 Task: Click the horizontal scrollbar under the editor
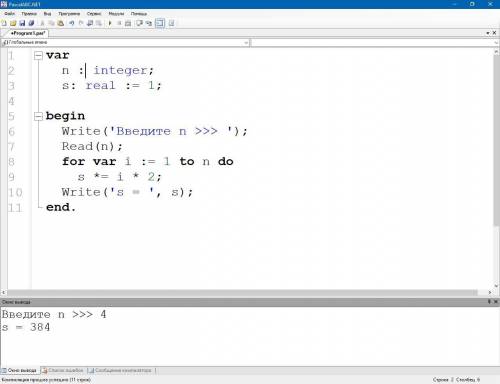[243, 293]
